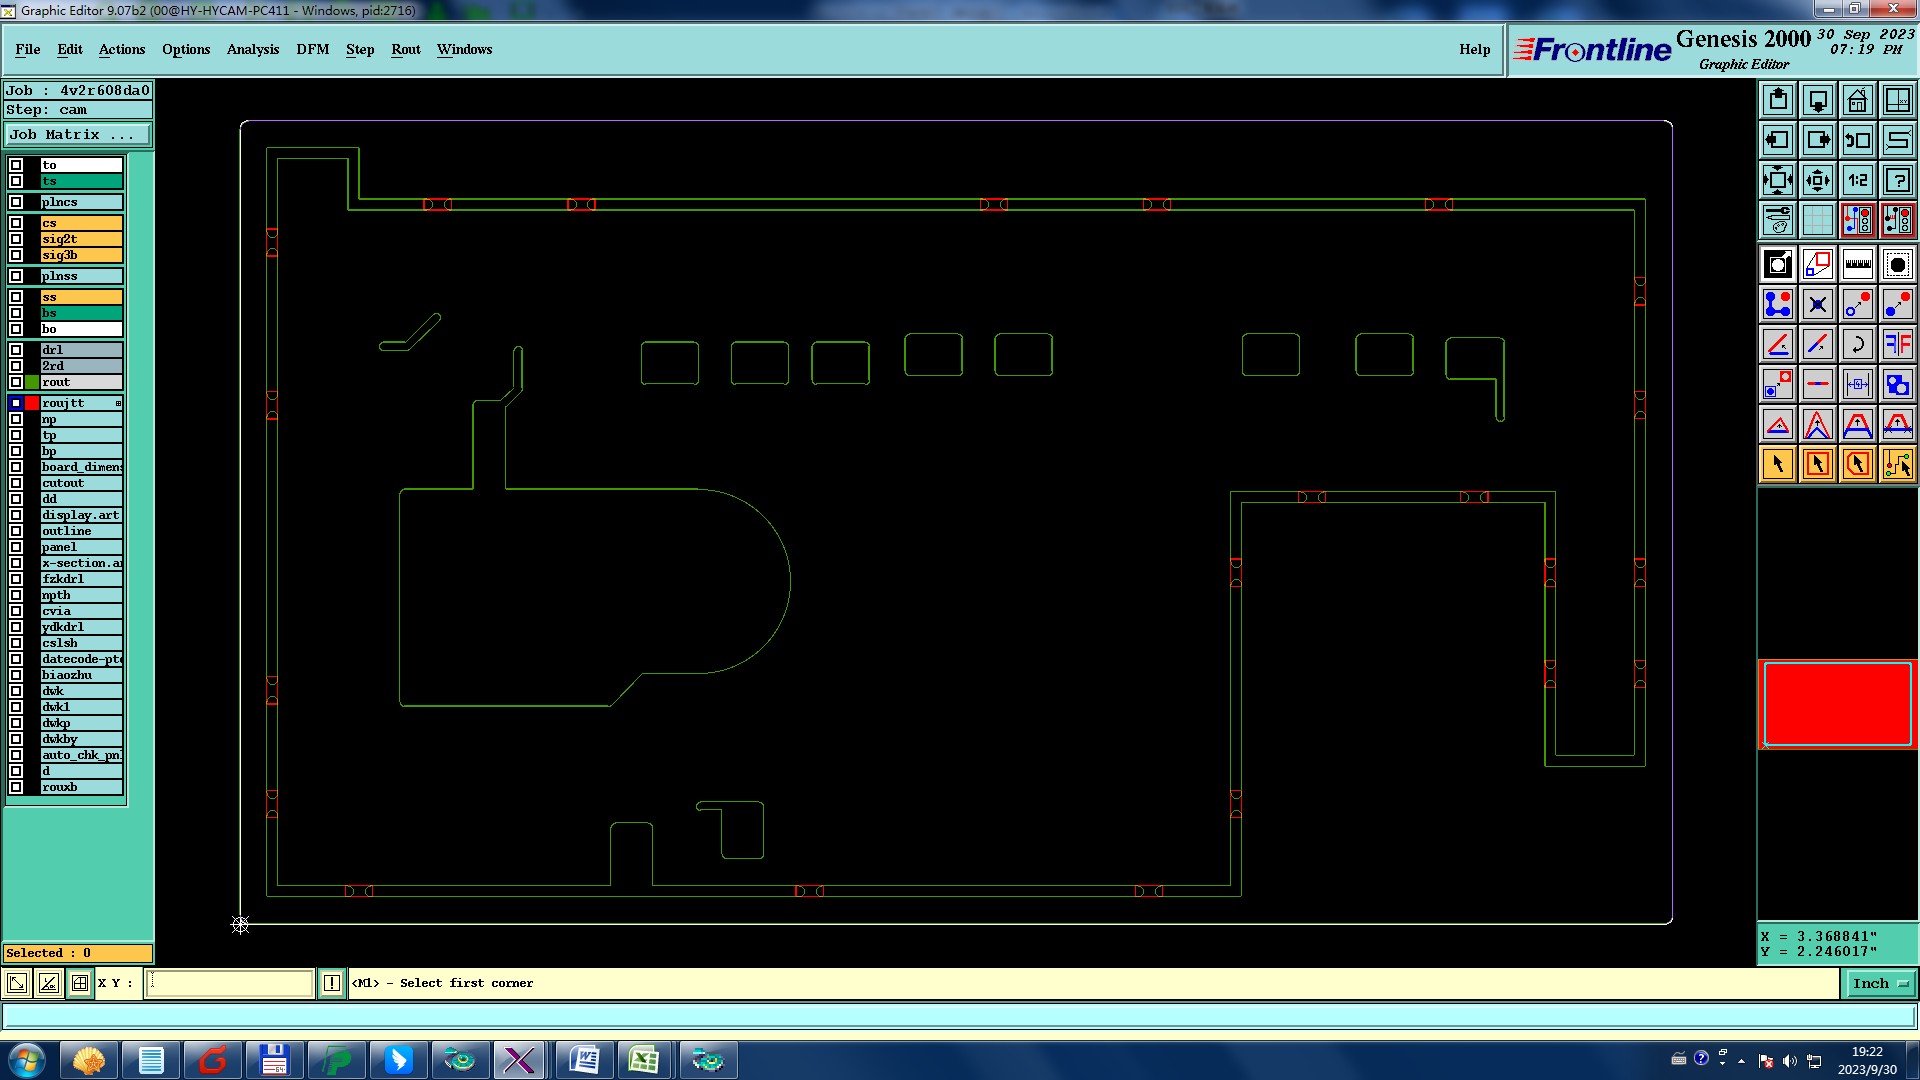Screen dimensions: 1920x1080
Task: Click the grid display icon
Action: click(1817, 220)
